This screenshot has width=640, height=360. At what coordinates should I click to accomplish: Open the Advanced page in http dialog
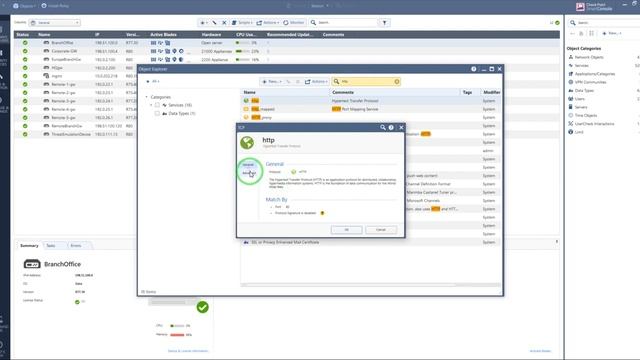pyautogui.click(x=249, y=173)
